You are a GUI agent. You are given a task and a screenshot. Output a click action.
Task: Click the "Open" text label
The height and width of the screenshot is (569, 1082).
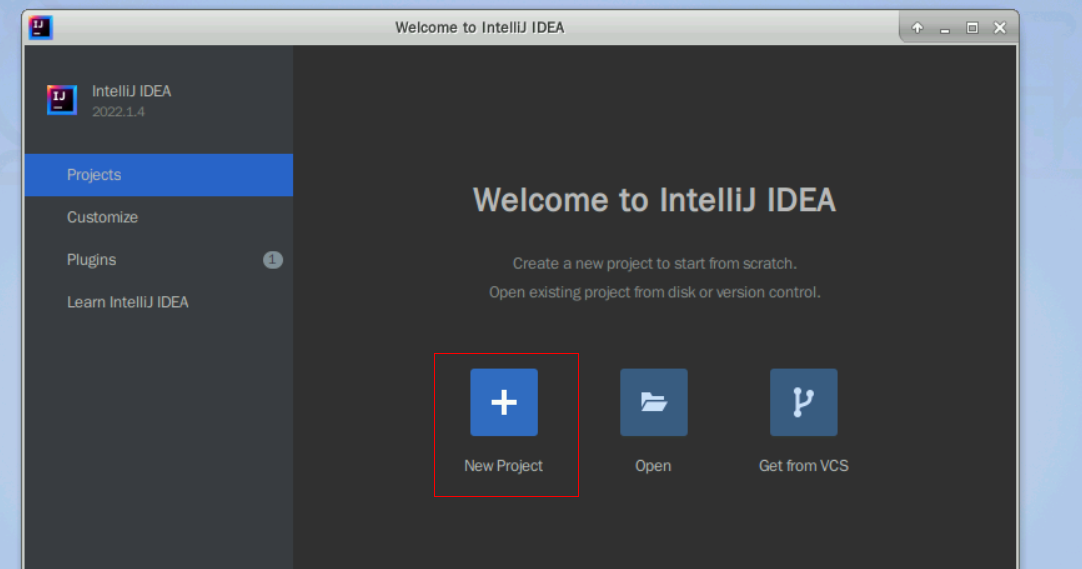click(x=653, y=466)
